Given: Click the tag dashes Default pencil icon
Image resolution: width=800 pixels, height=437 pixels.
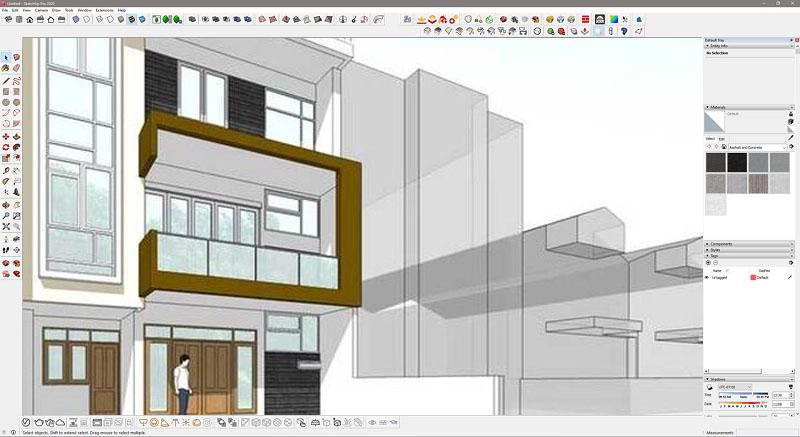Looking at the screenshot, I should coord(790,277).
